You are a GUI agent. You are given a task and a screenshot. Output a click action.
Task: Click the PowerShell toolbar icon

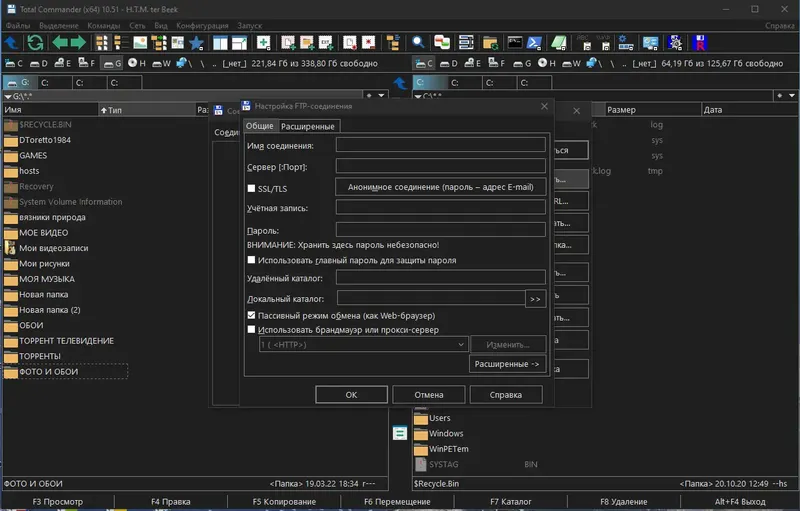click(534, 43)
